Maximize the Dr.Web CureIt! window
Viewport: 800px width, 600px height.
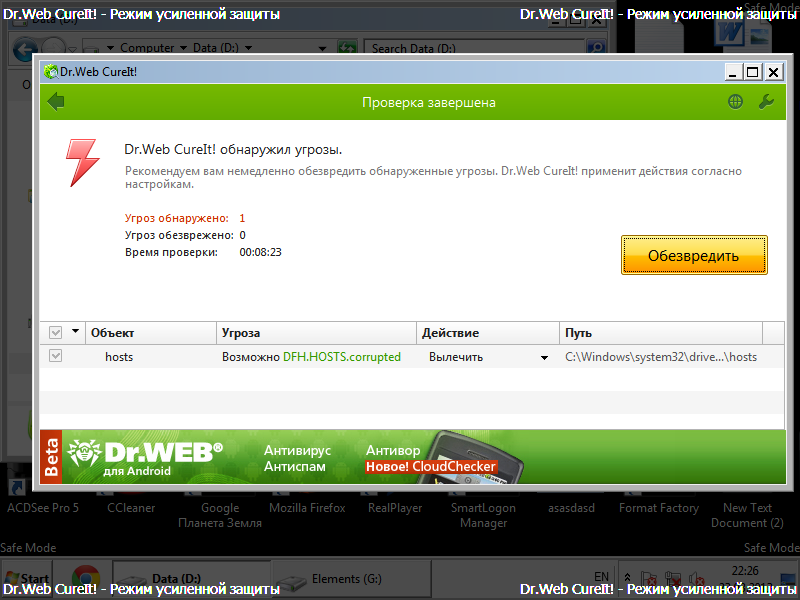753,72
